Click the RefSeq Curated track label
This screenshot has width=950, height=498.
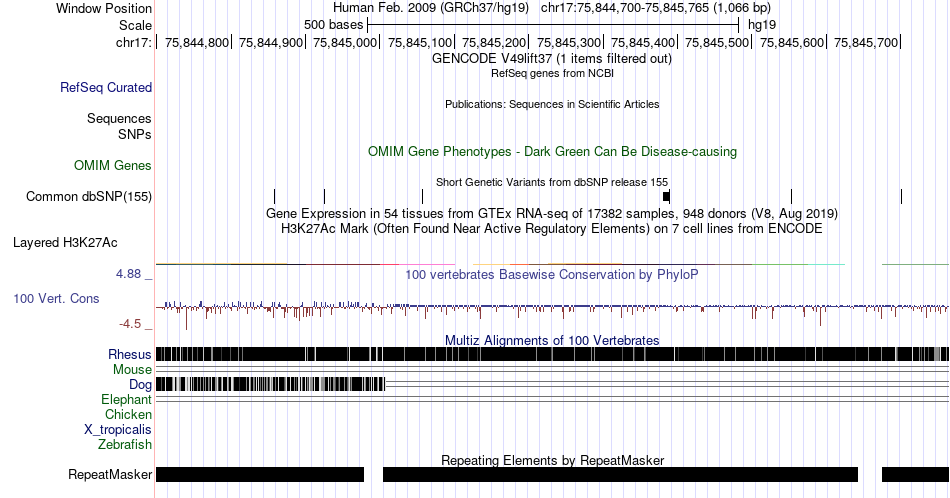(x=105, y=88)
